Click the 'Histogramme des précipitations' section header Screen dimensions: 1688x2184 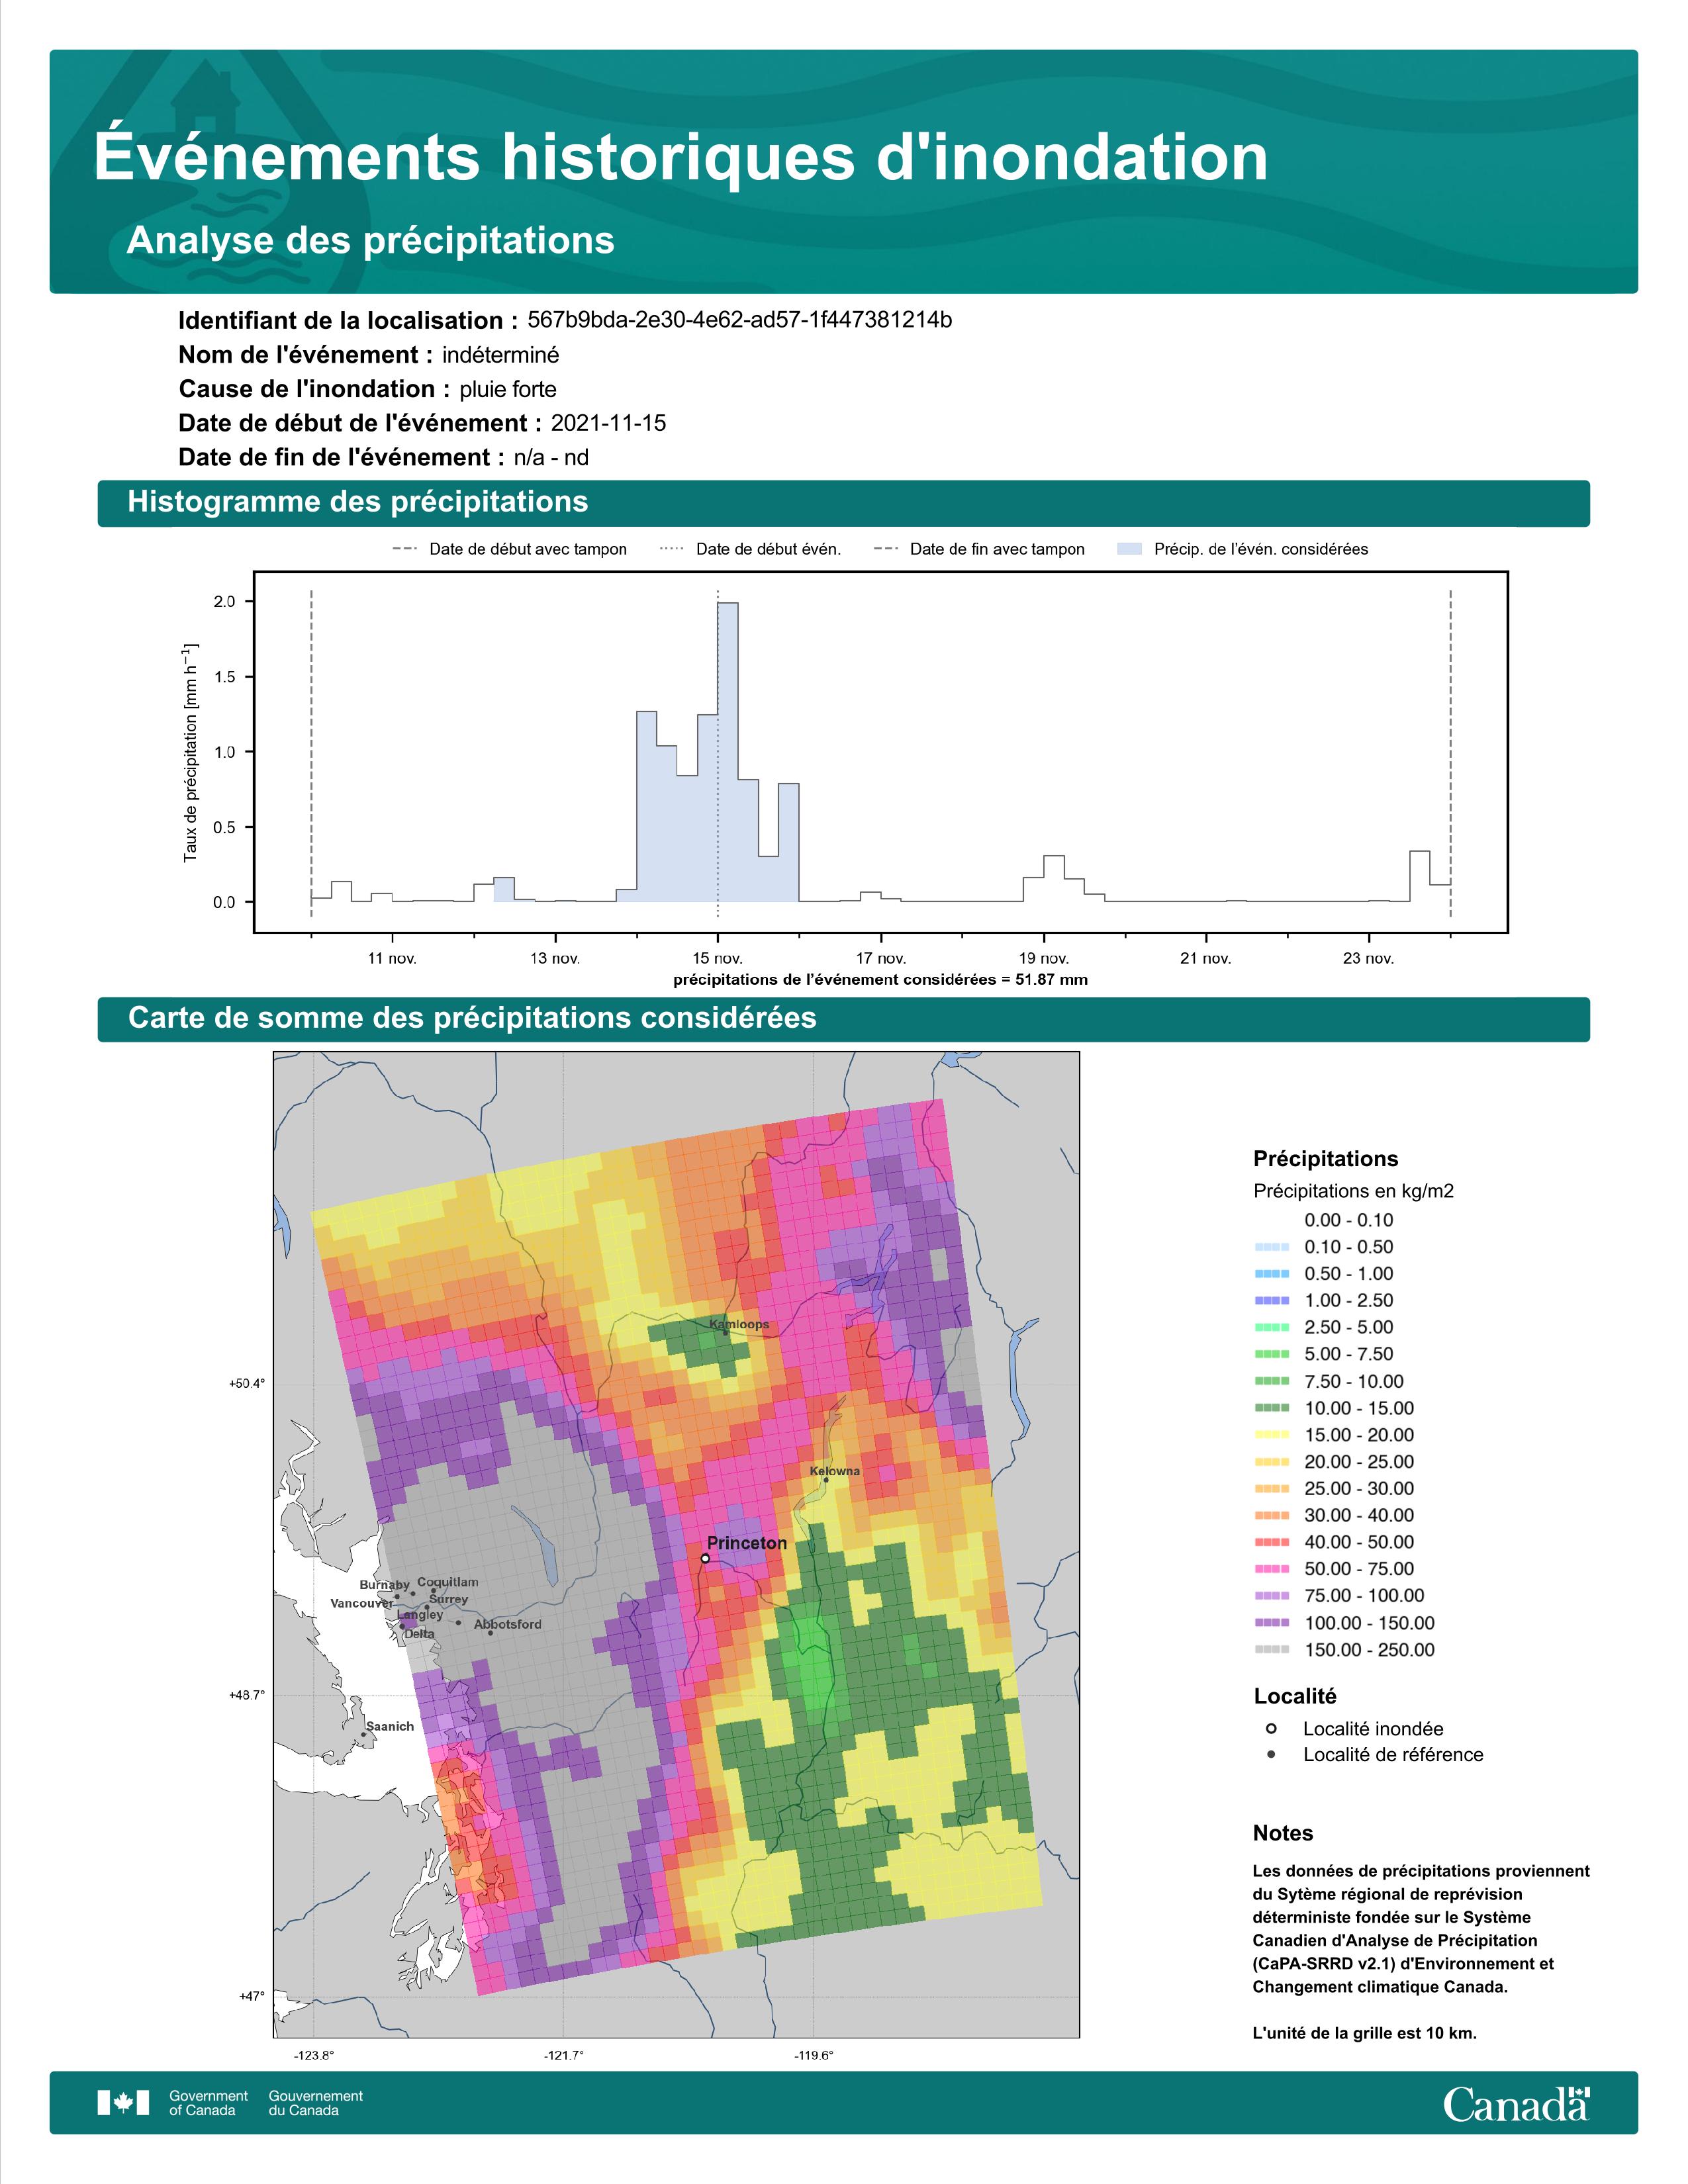pos(843,502)
